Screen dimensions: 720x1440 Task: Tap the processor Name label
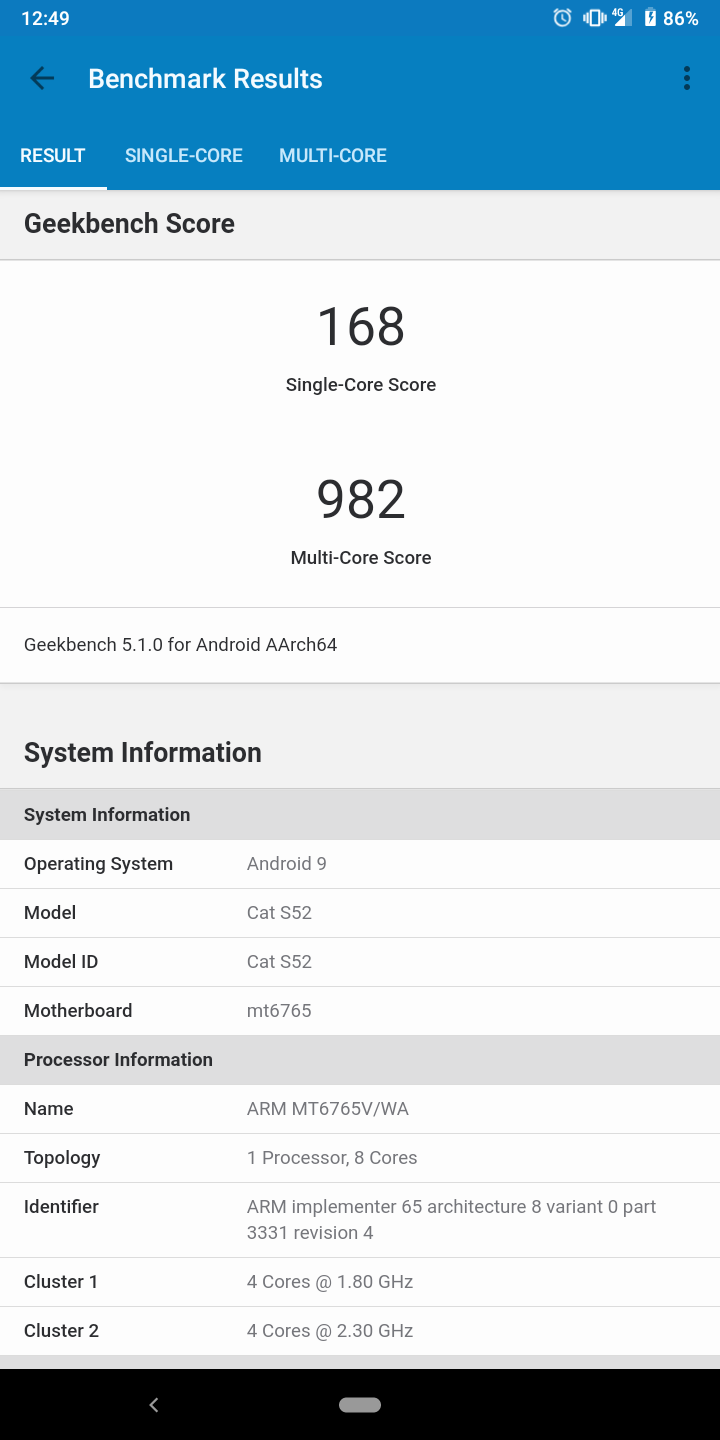point(49,1109)
